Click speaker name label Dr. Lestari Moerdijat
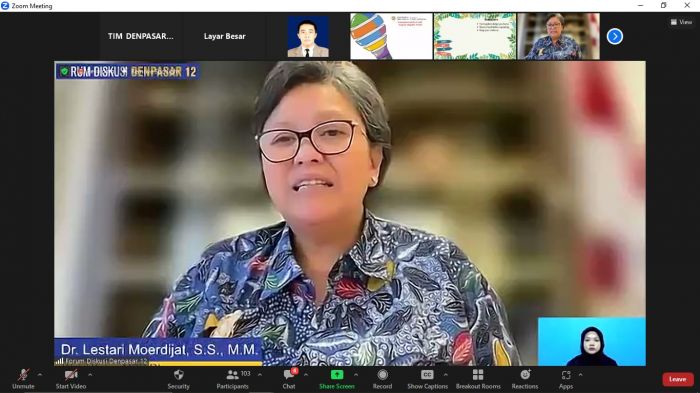The width and height of the screenshot is (700, 393). pos(159,349)
